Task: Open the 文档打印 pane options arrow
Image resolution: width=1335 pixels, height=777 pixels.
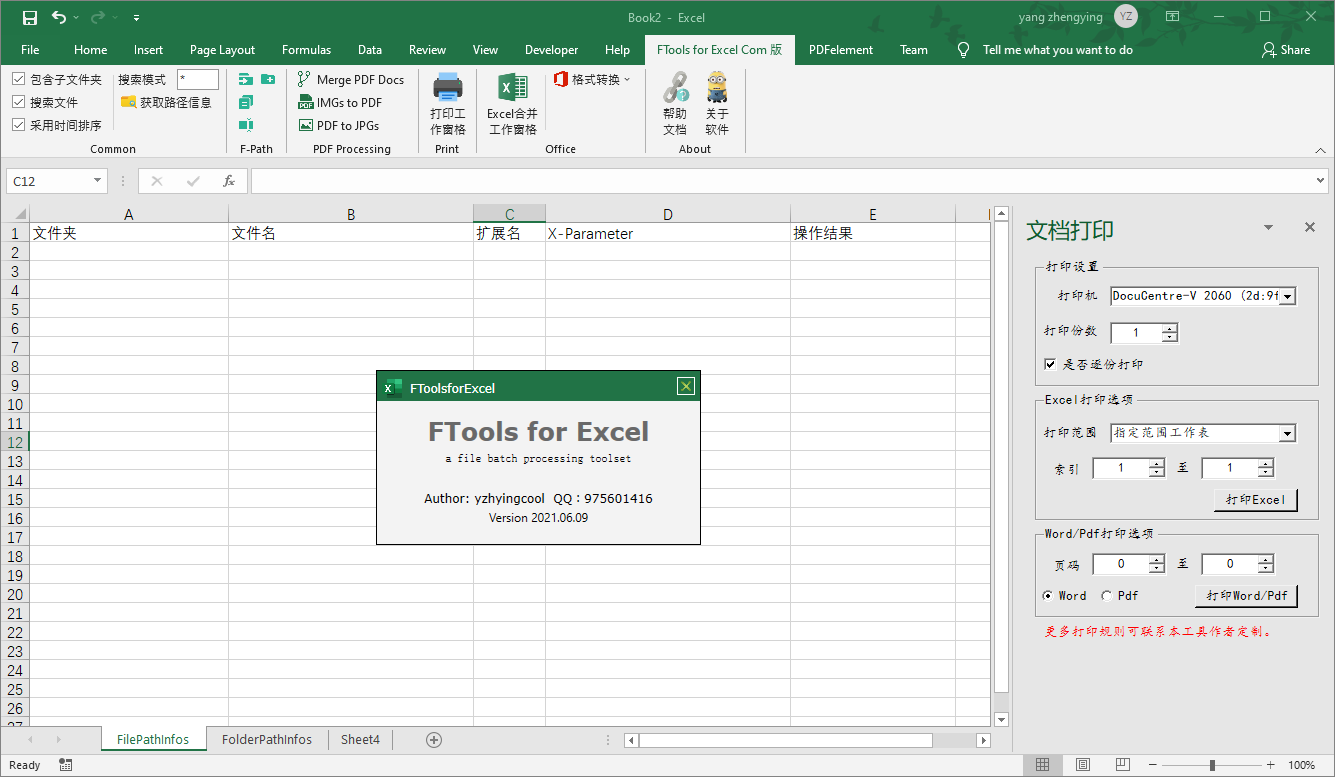Action: (x=1268, y=228)
